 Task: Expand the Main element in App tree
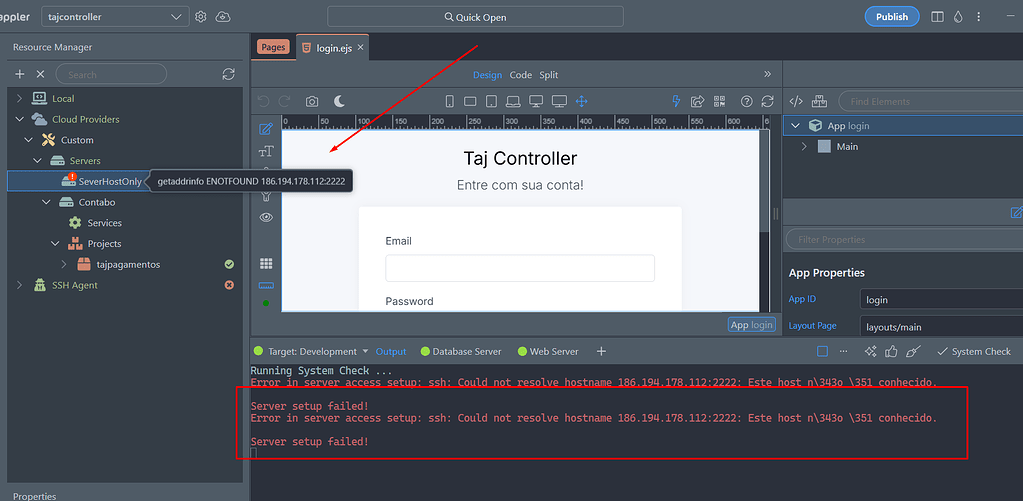[804, 147]
